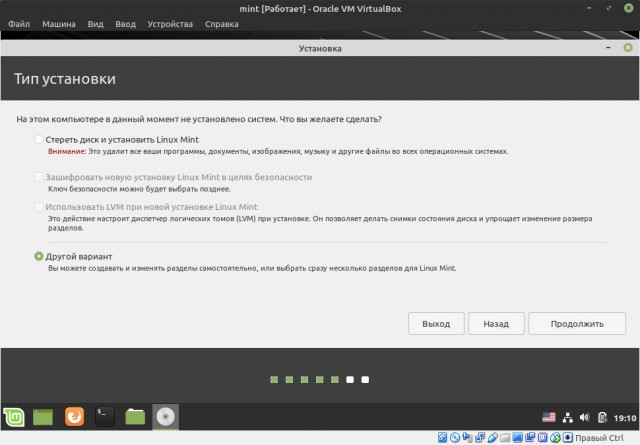Close the "Установка" installer window
The image size is (640, 445).
click(x=628, y=48)
